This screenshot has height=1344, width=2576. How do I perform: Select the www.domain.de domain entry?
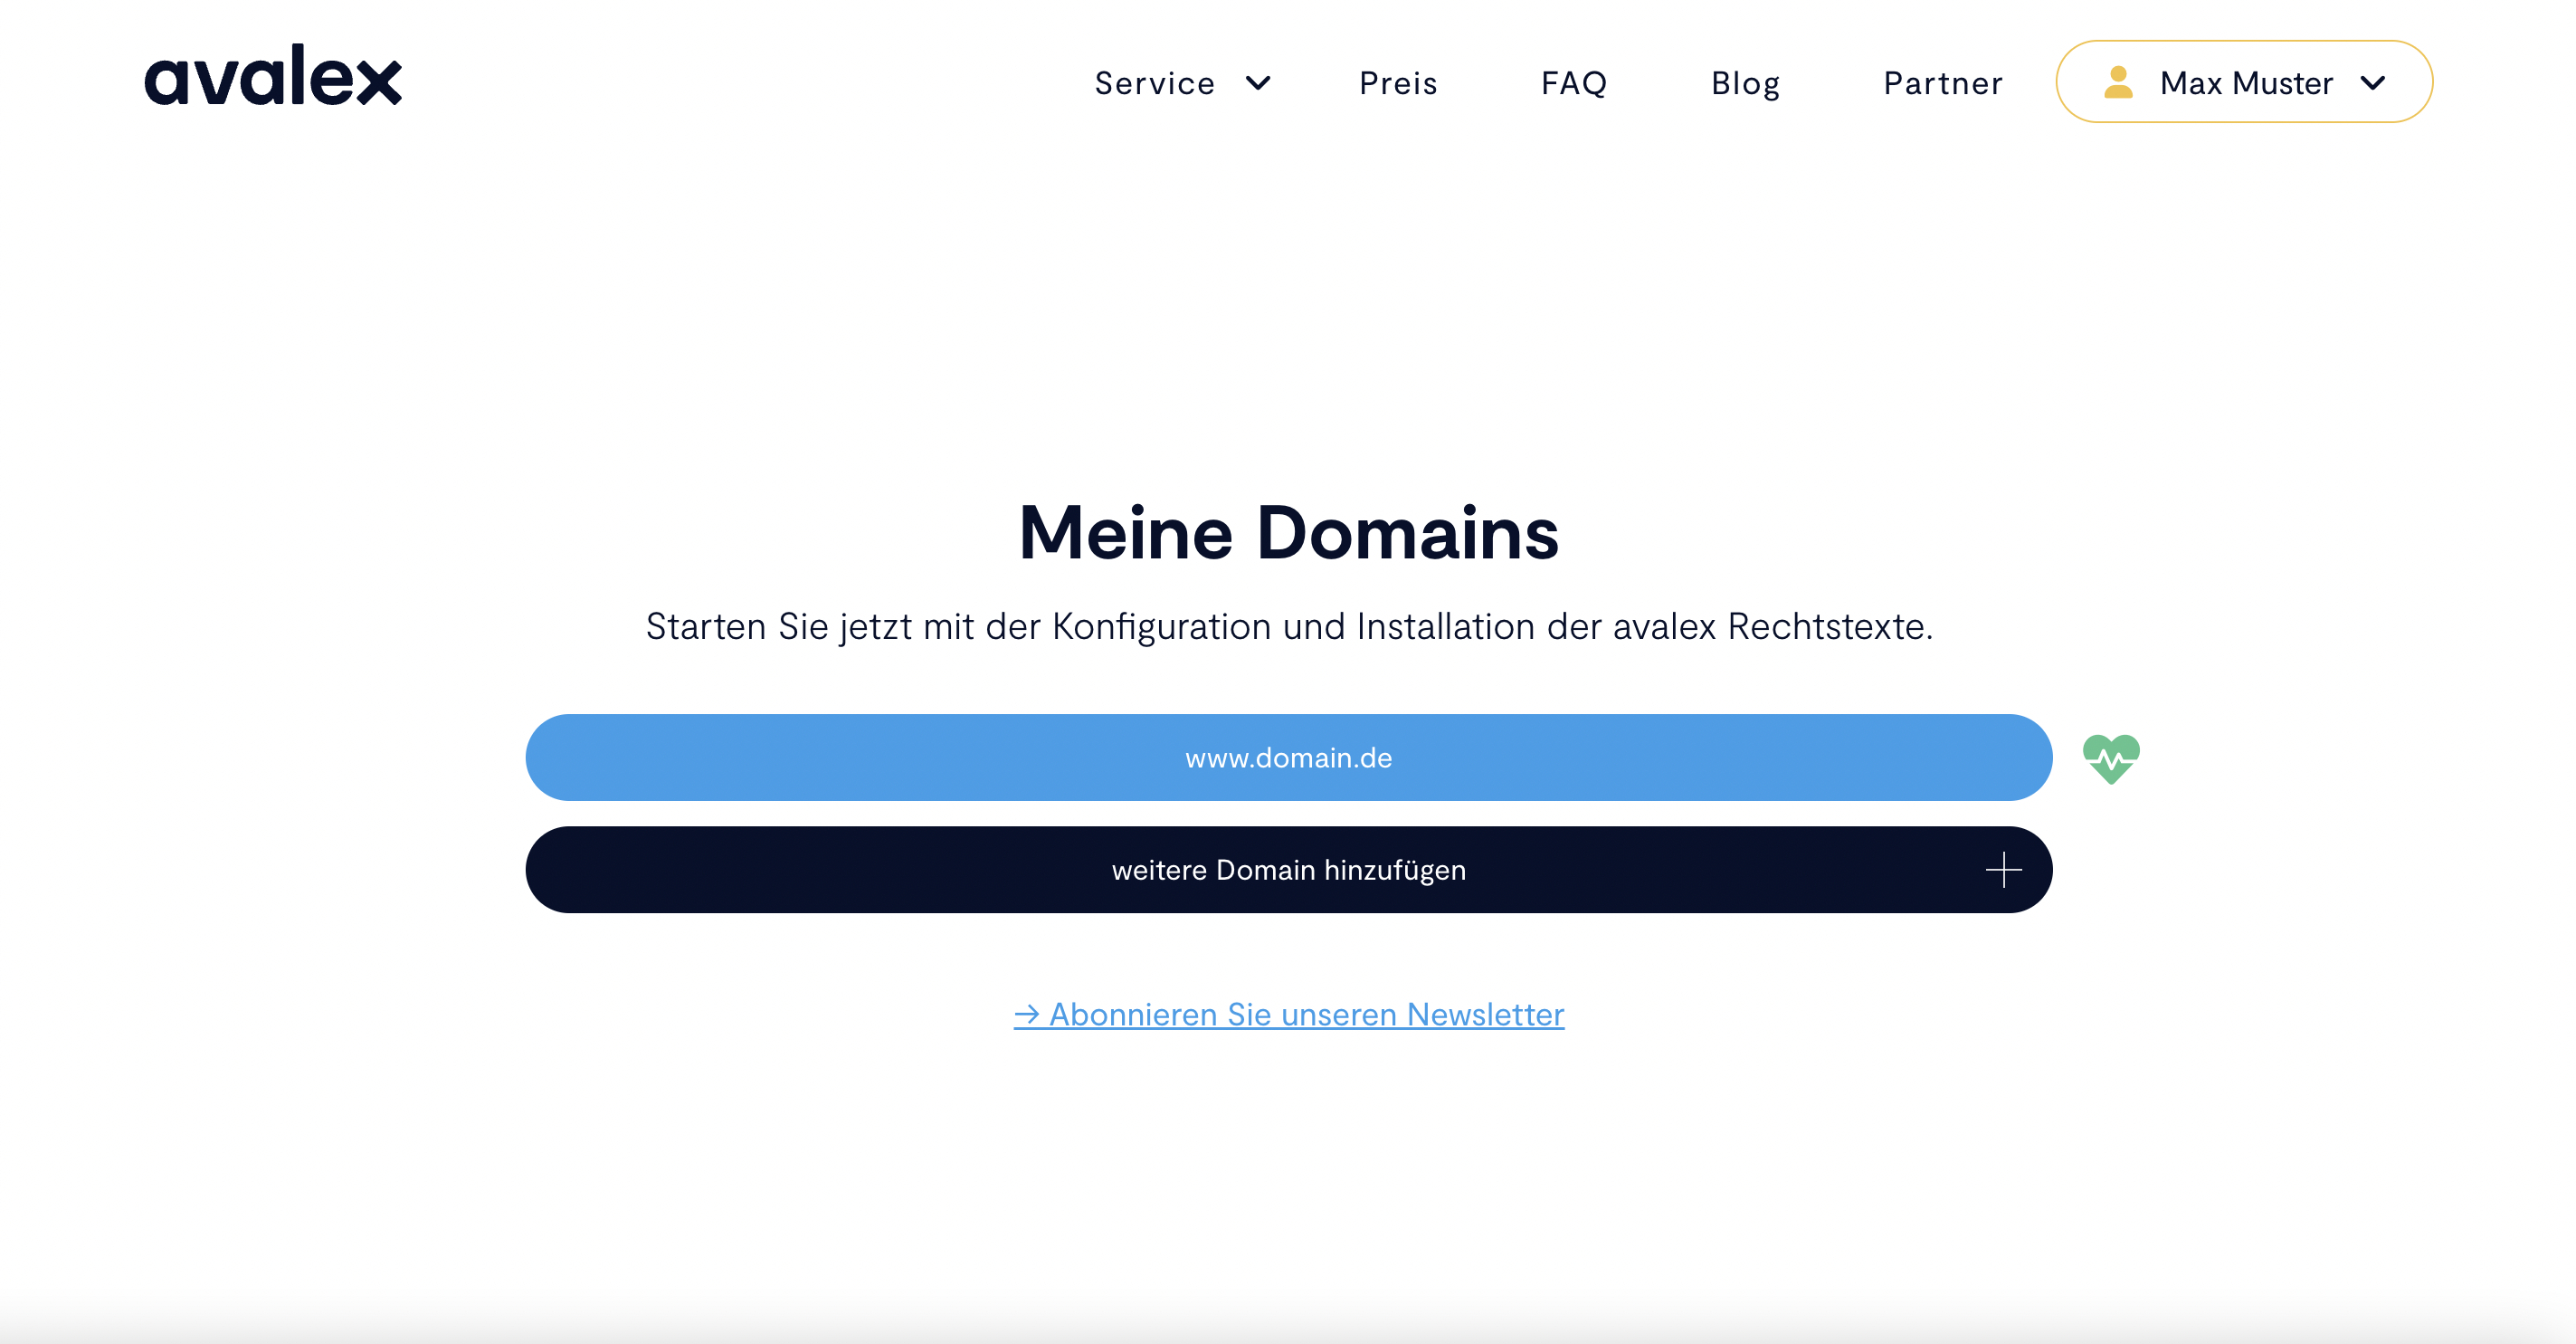(x=1288, y=757)
